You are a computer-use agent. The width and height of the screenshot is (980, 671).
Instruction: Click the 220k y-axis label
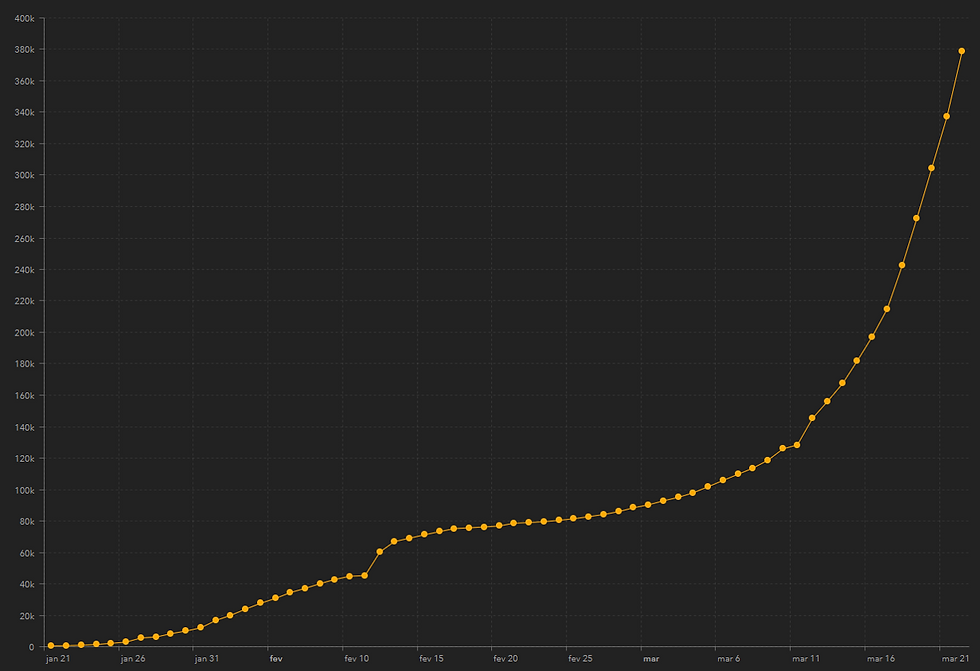pos(24,301)
